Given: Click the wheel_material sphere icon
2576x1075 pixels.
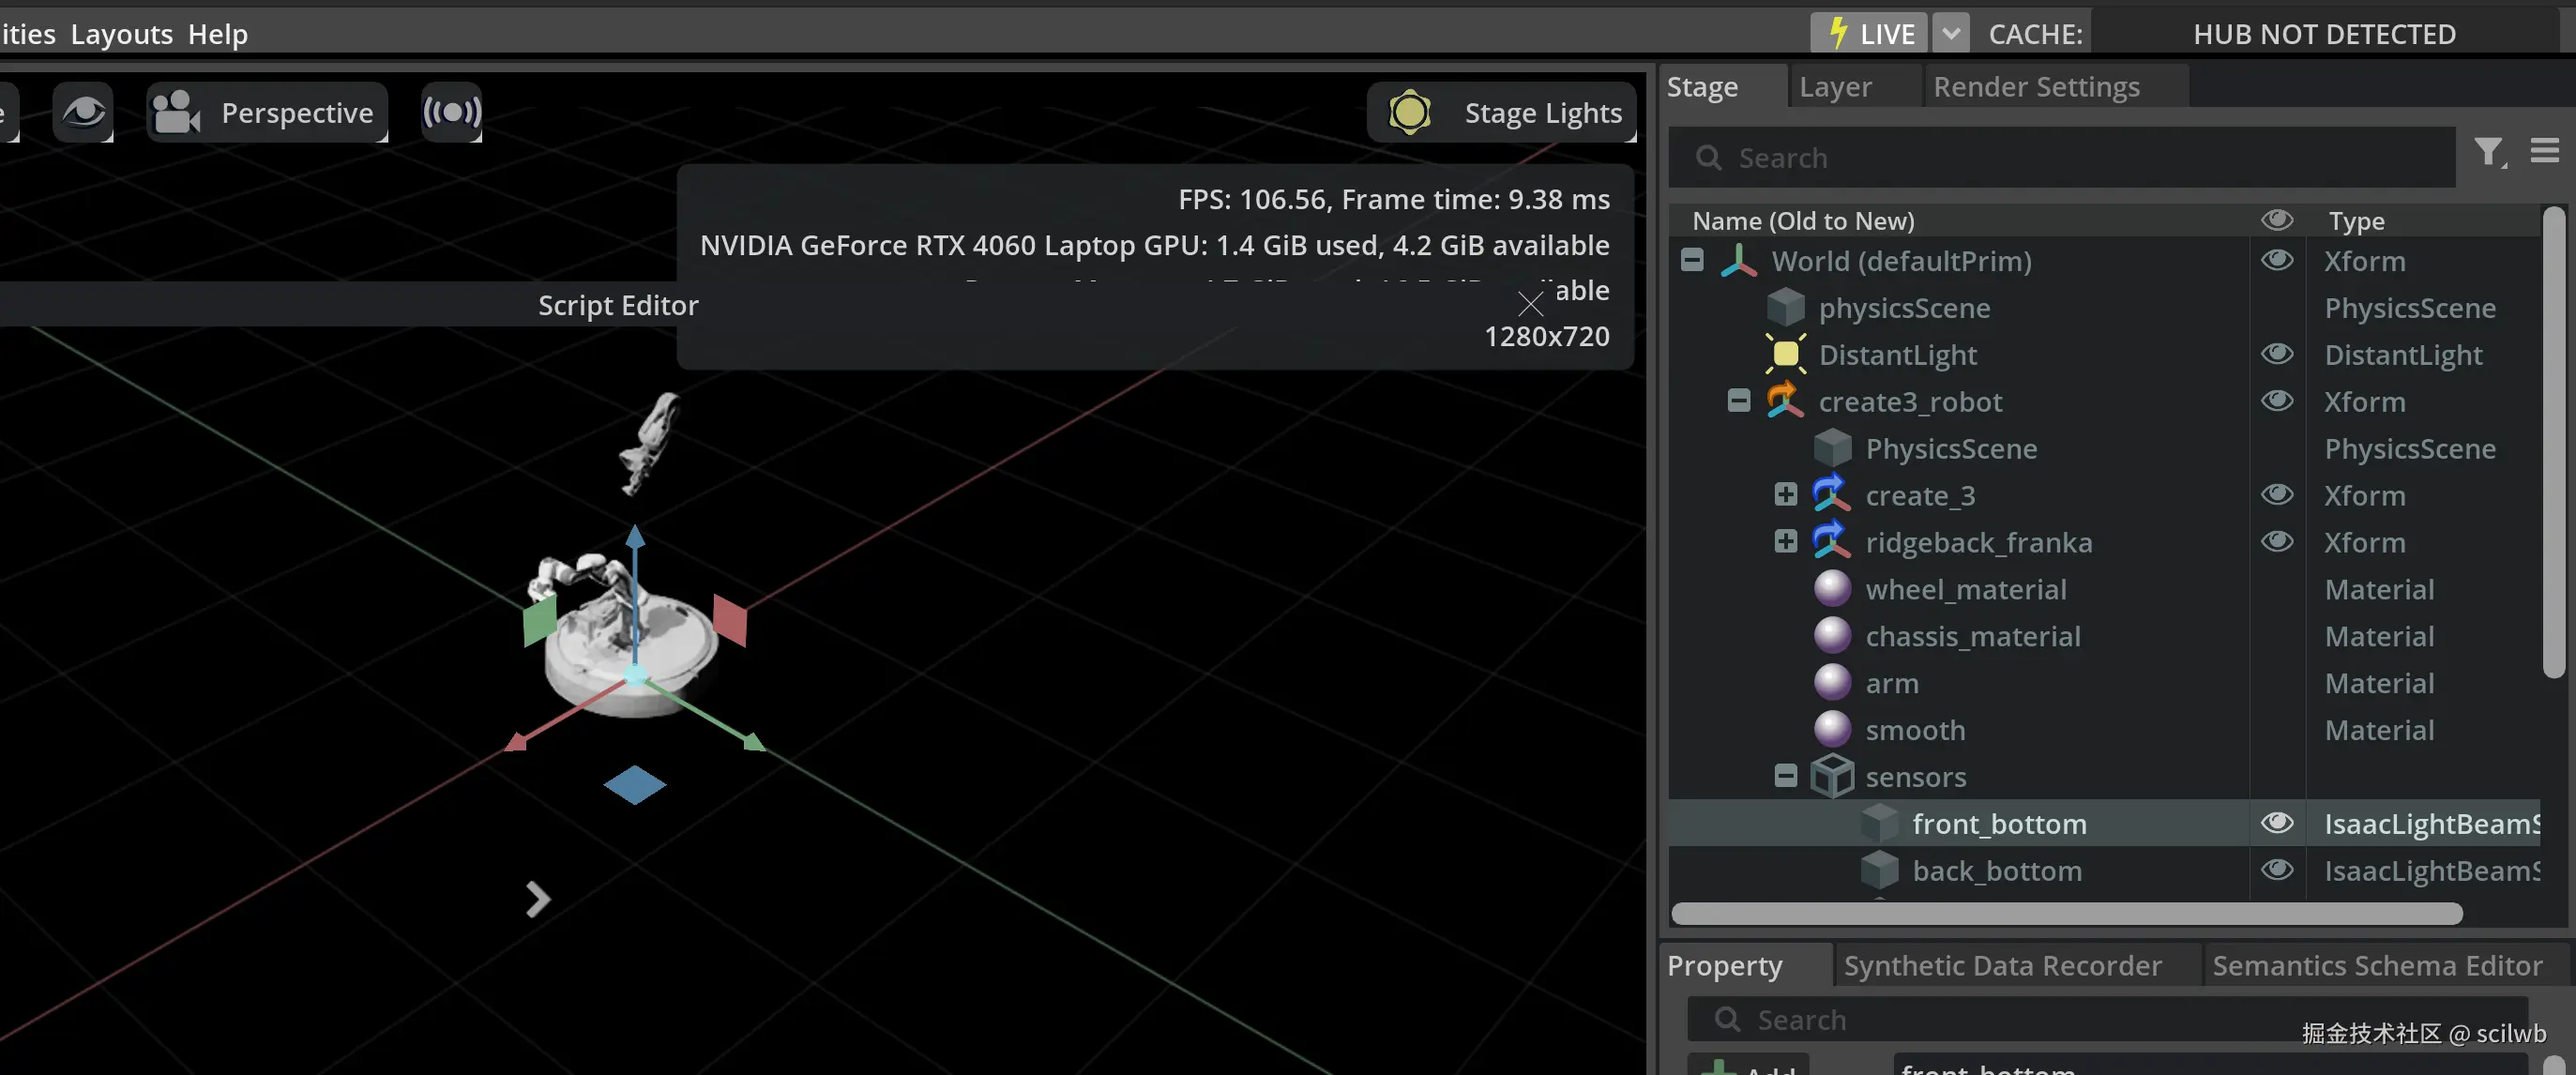Looking at the screenshot, I should pos(1832,589).
